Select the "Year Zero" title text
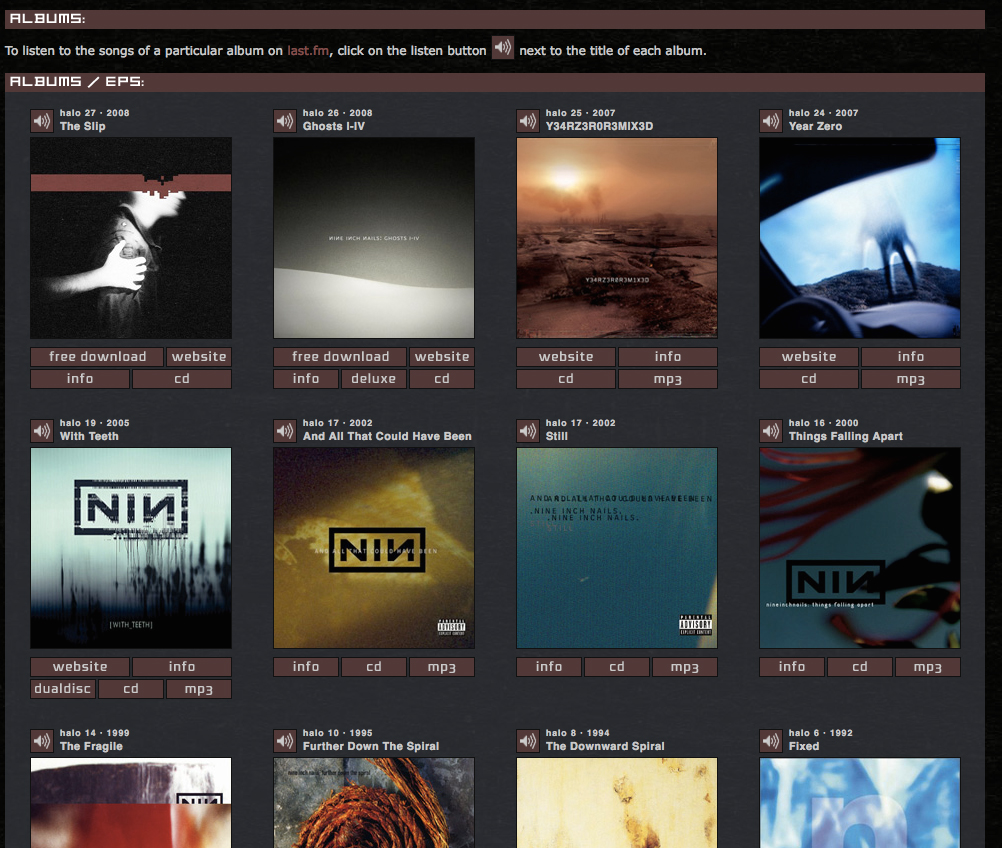 click(x=815, y=127)
